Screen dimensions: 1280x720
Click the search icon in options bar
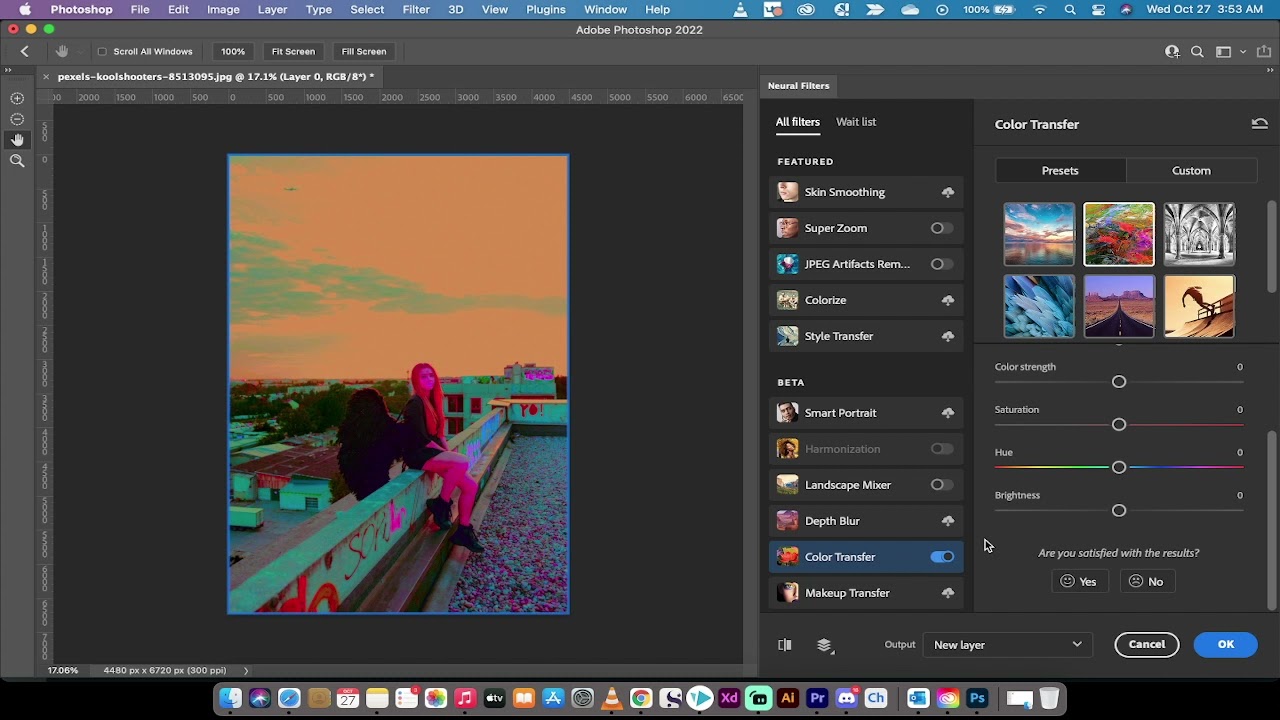pyautogui.click(x=1197, y=51)
